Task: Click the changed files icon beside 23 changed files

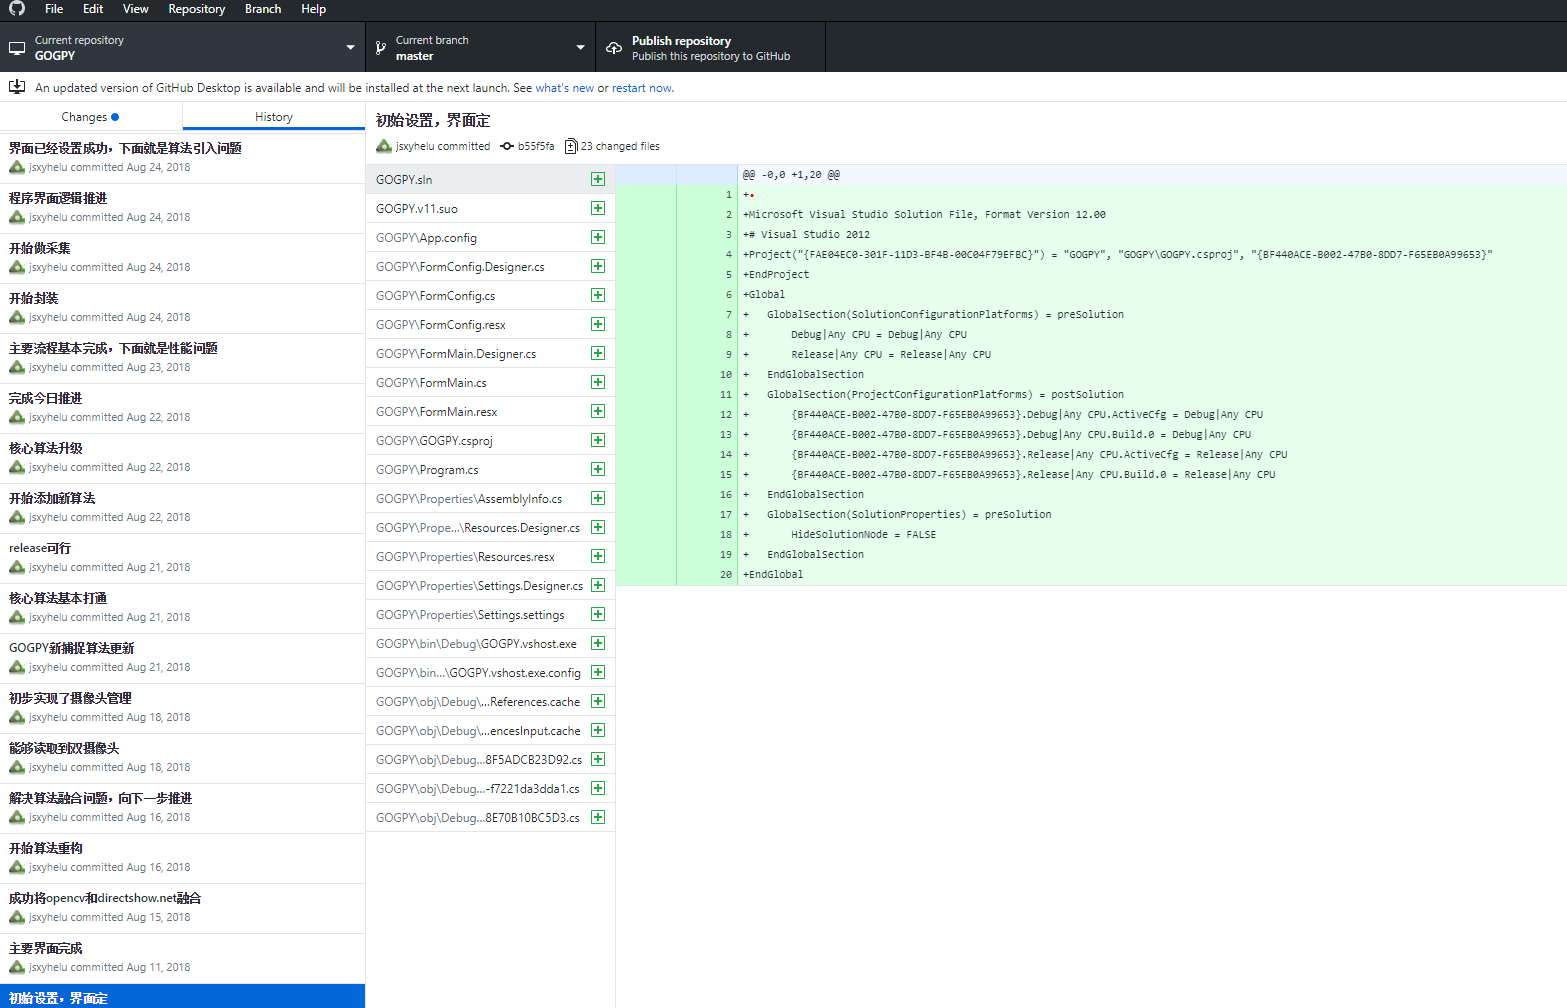Action: click(x=571, y=146)
